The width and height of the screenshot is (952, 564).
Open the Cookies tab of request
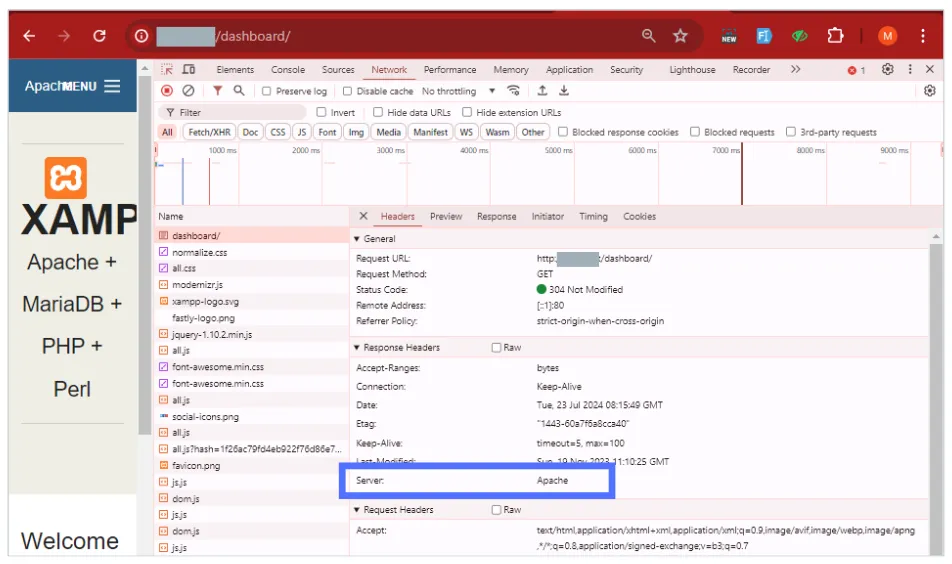(x=639, y=217)
